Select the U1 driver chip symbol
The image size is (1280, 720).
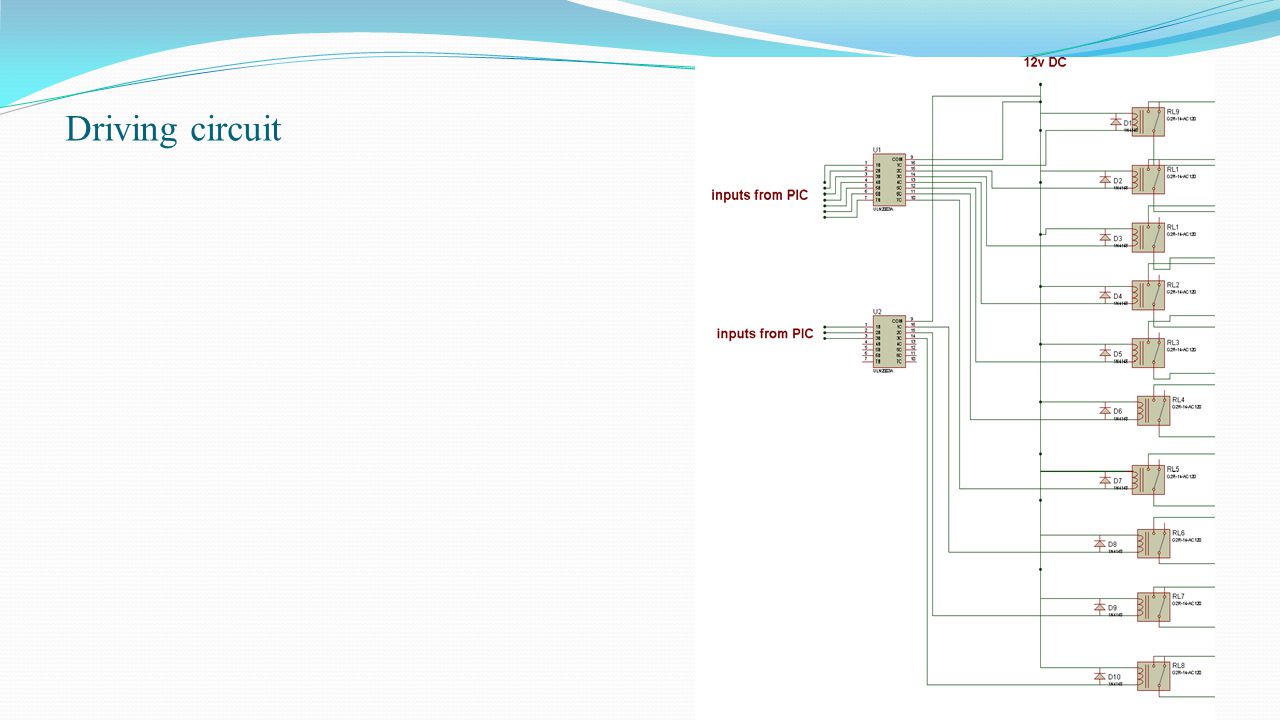[889, 180]
